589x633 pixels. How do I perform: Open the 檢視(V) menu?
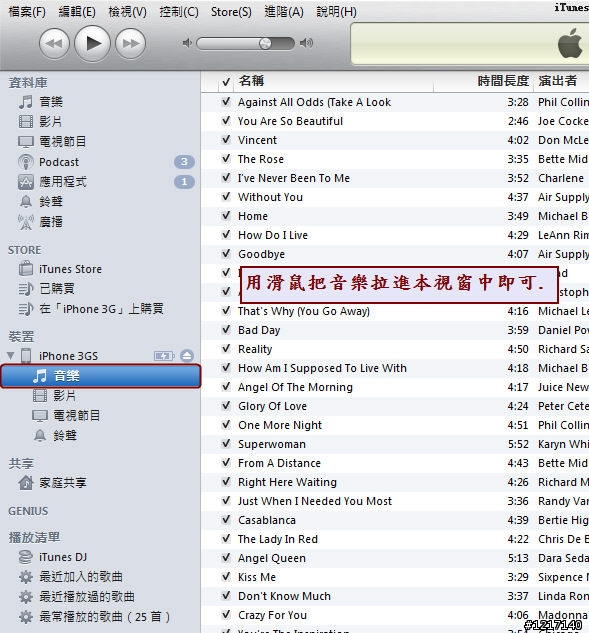point(128,12)
